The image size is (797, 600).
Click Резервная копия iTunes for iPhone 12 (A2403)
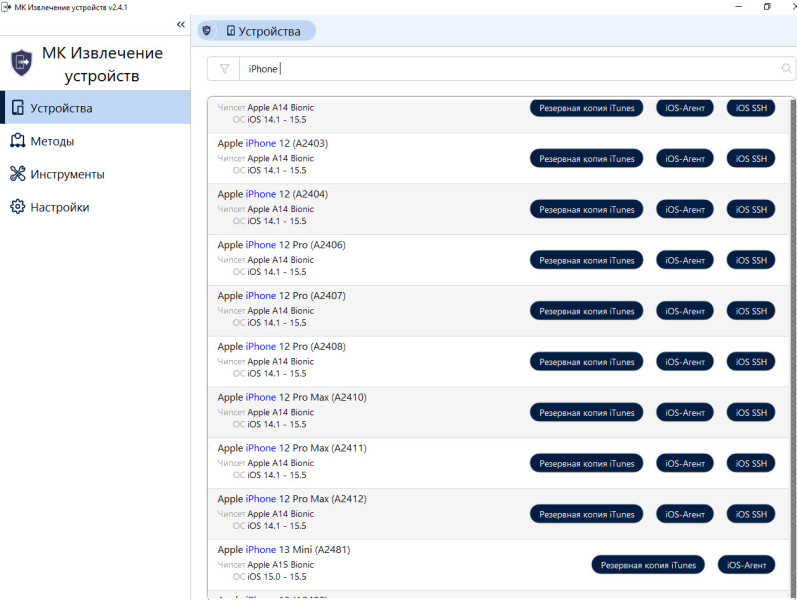coord(587,159)
